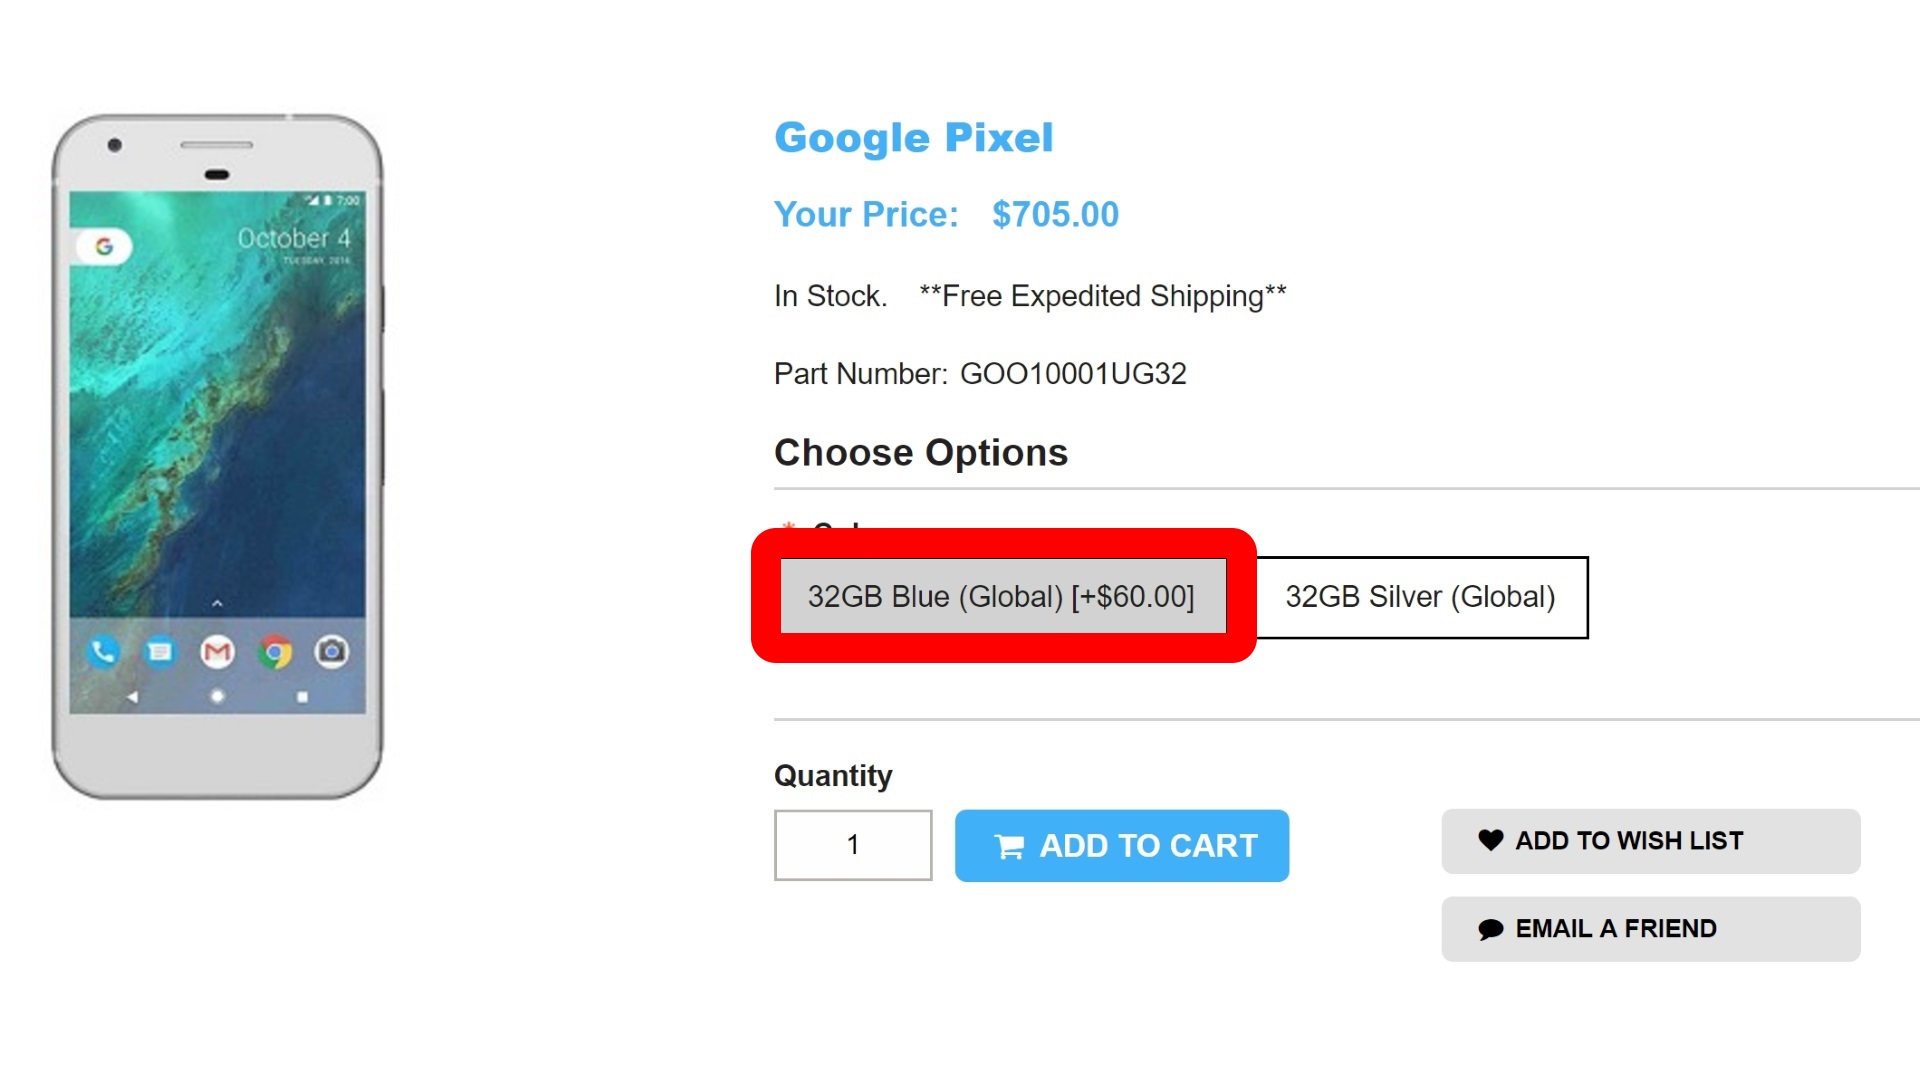Click the EMAIL A FRIEND text

(x=1616, y=929)
